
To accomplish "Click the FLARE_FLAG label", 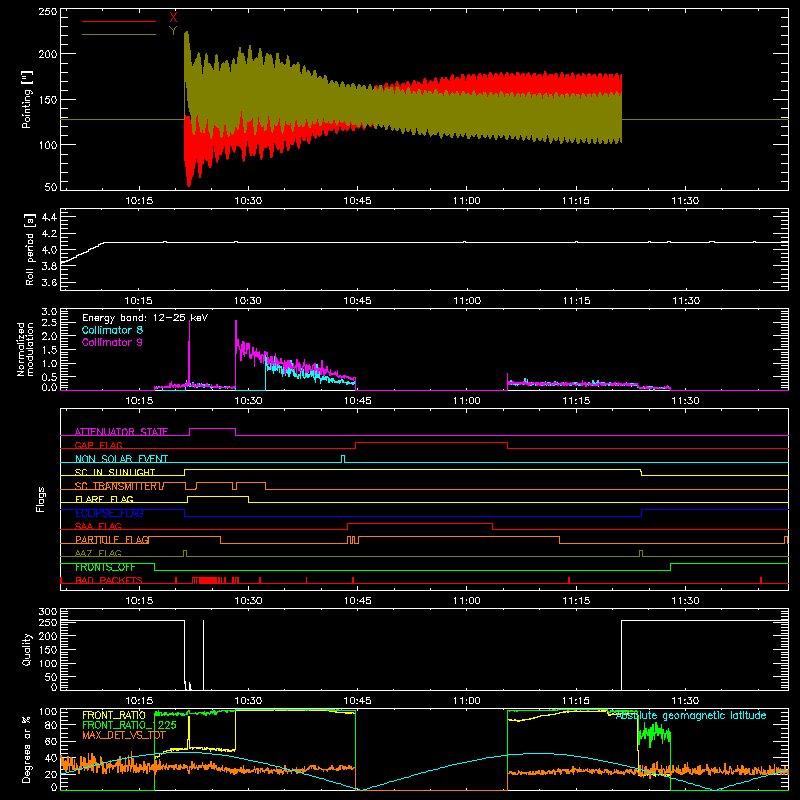I will coord(104,499).
